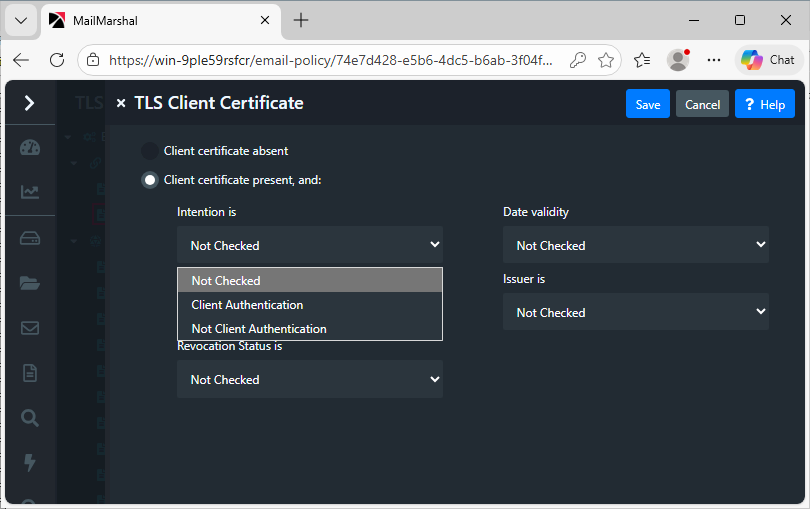Click the server drive sidebar icon

coord(30,238)
